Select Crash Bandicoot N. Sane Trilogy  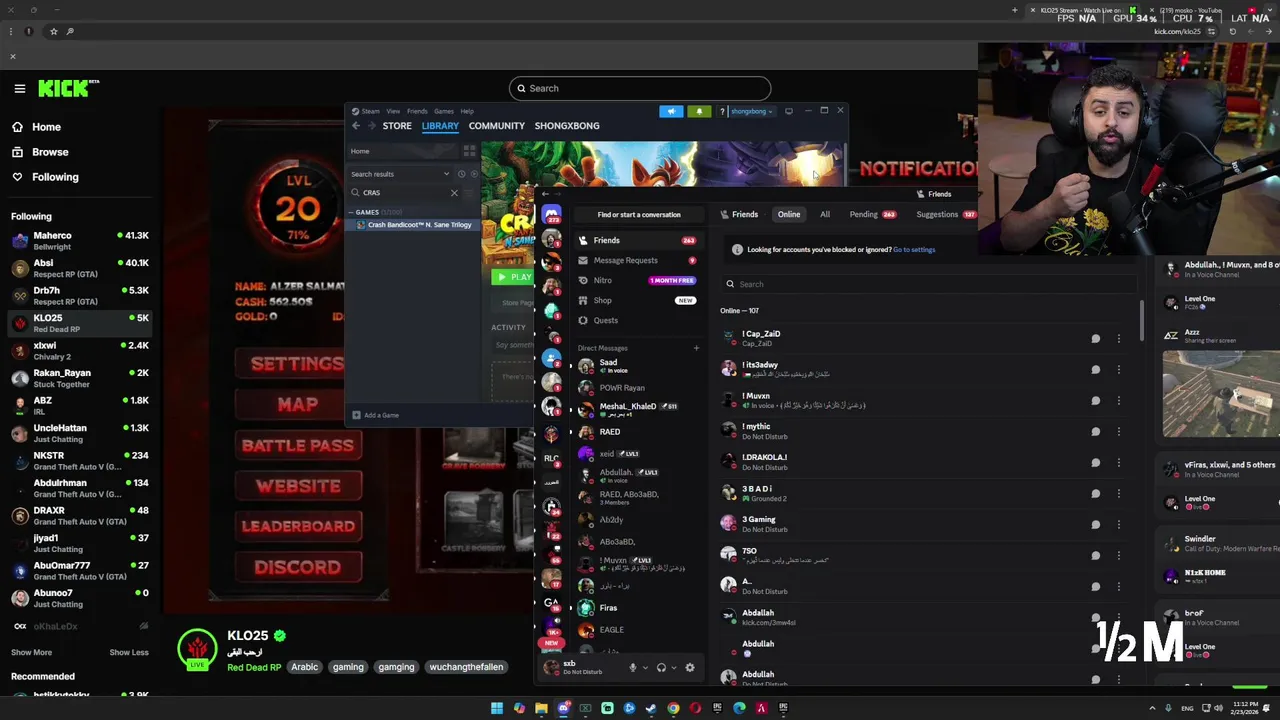[x=411, y=225]
